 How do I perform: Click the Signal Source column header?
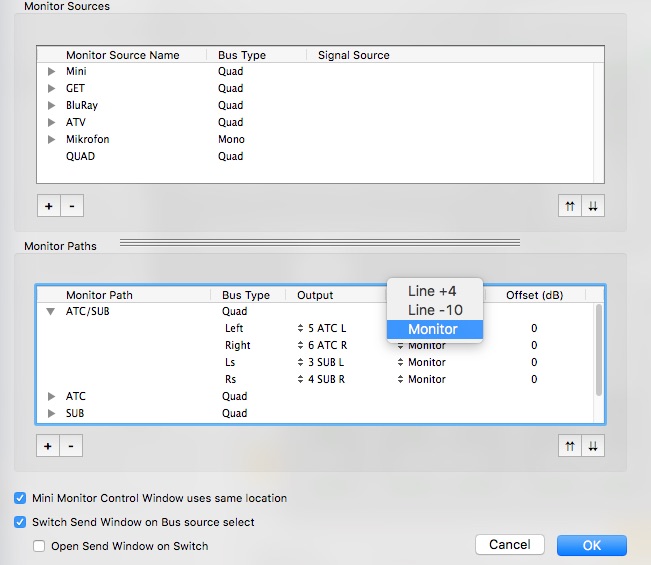click(x=354, y=55)
